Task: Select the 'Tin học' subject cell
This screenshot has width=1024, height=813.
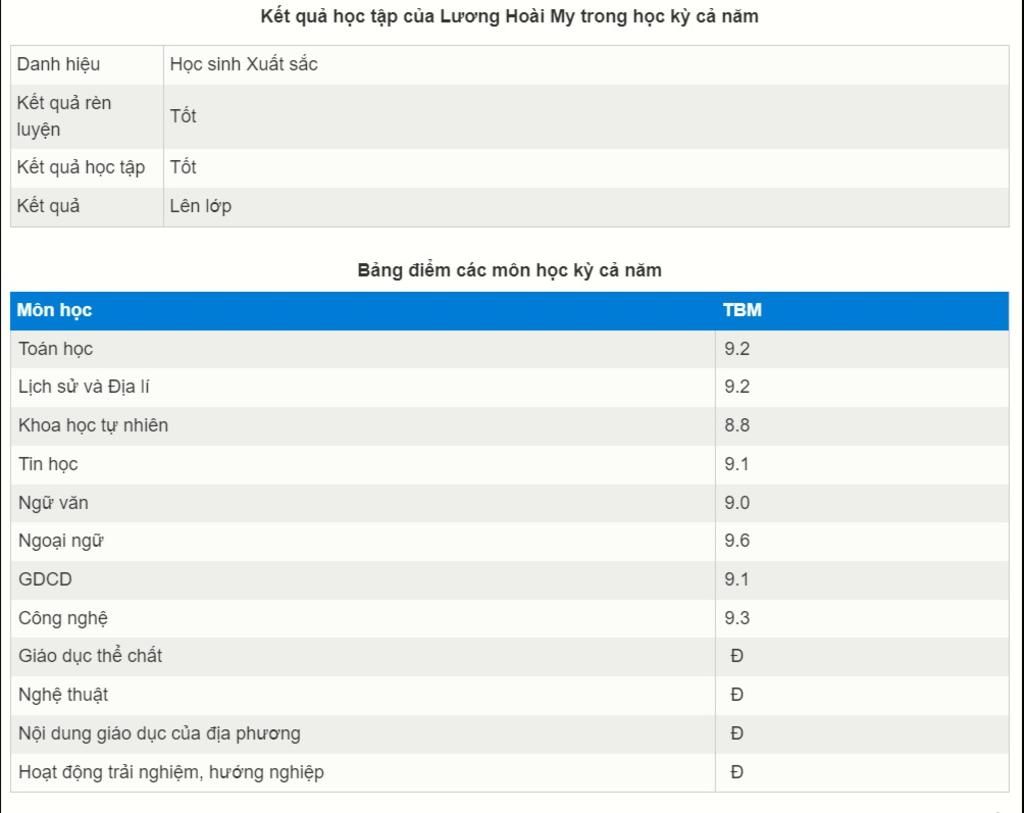Action: 48,464
